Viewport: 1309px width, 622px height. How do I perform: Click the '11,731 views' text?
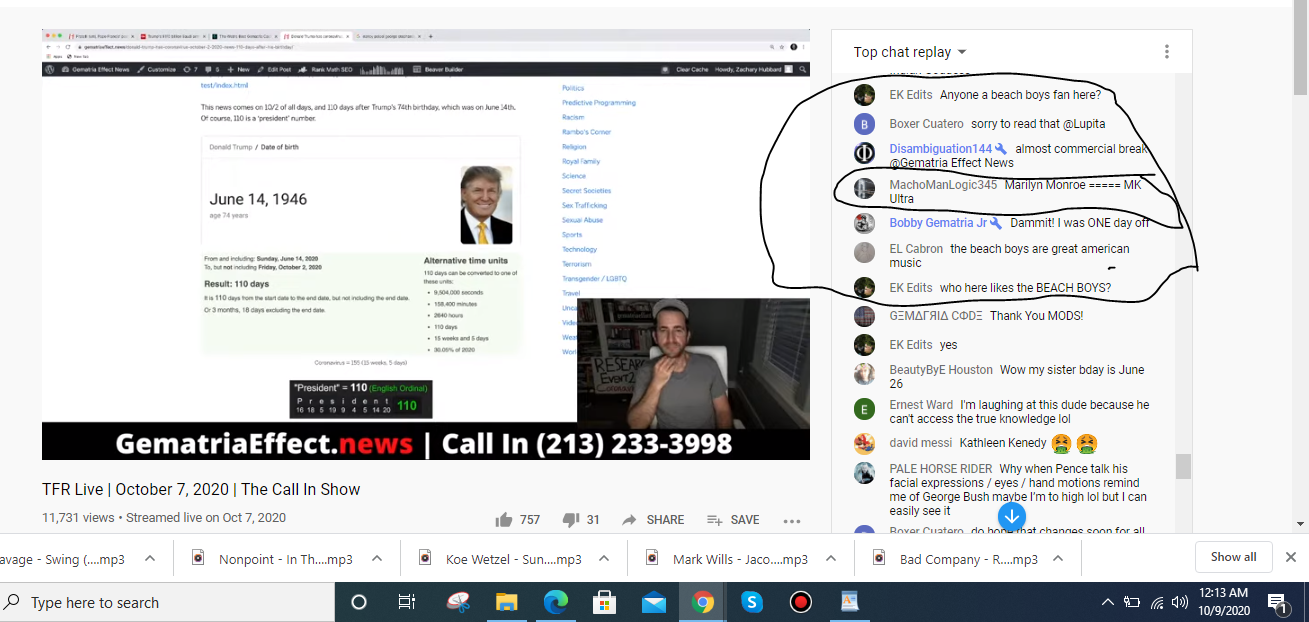80,518
